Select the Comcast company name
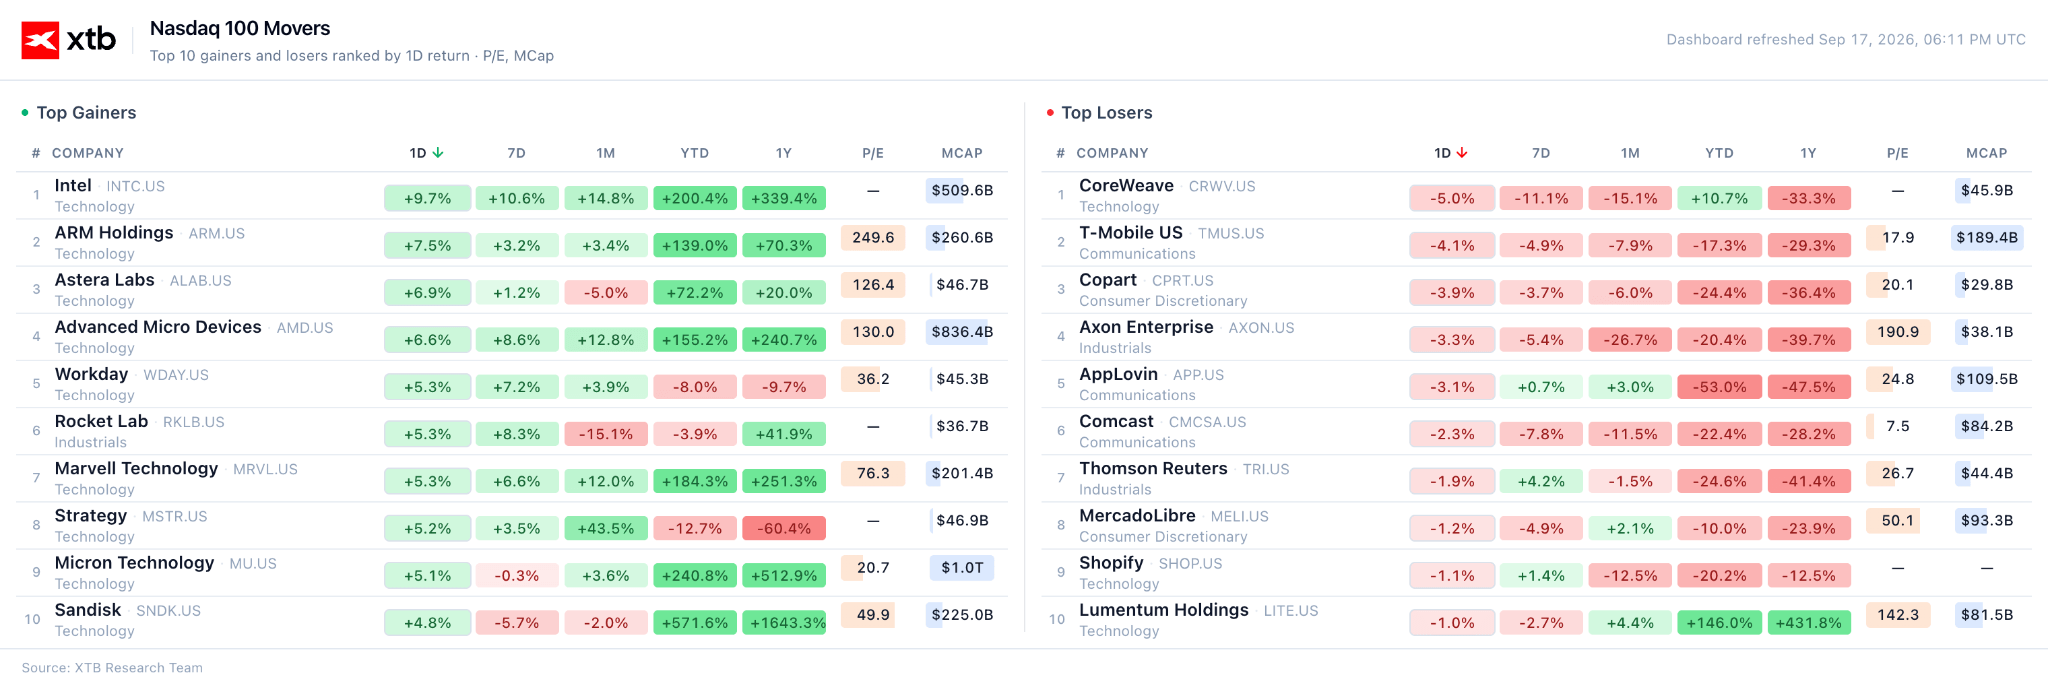The height and width of the screenshot is (686, 2048). (x=1116, y=421)
